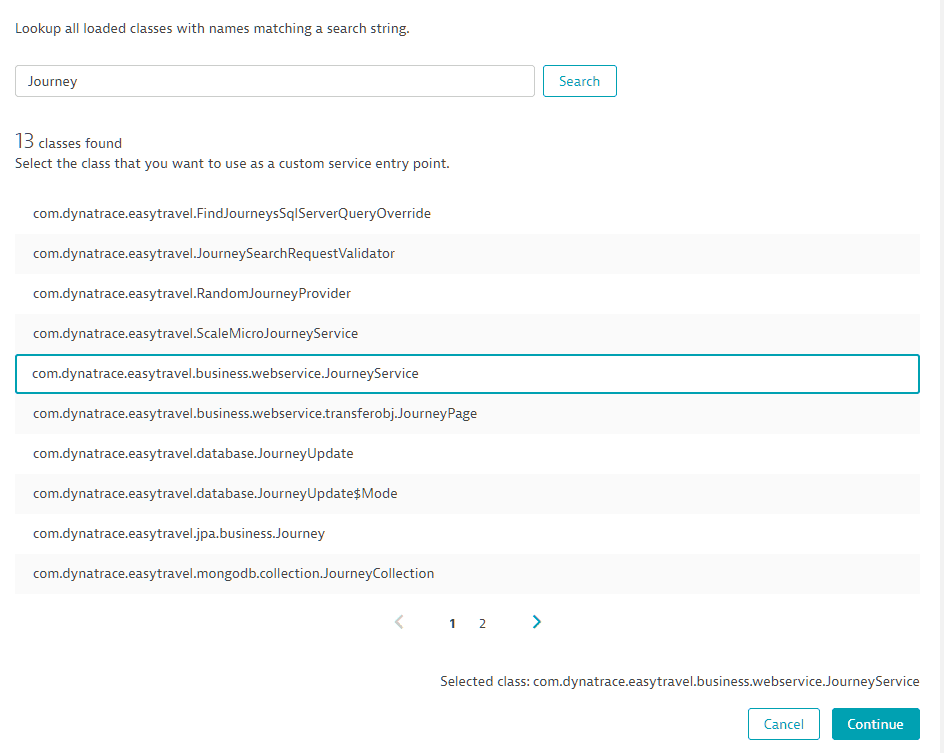Select the database.JourneyUpdate class
Viewport: 944px width, 753px height.
193,453
